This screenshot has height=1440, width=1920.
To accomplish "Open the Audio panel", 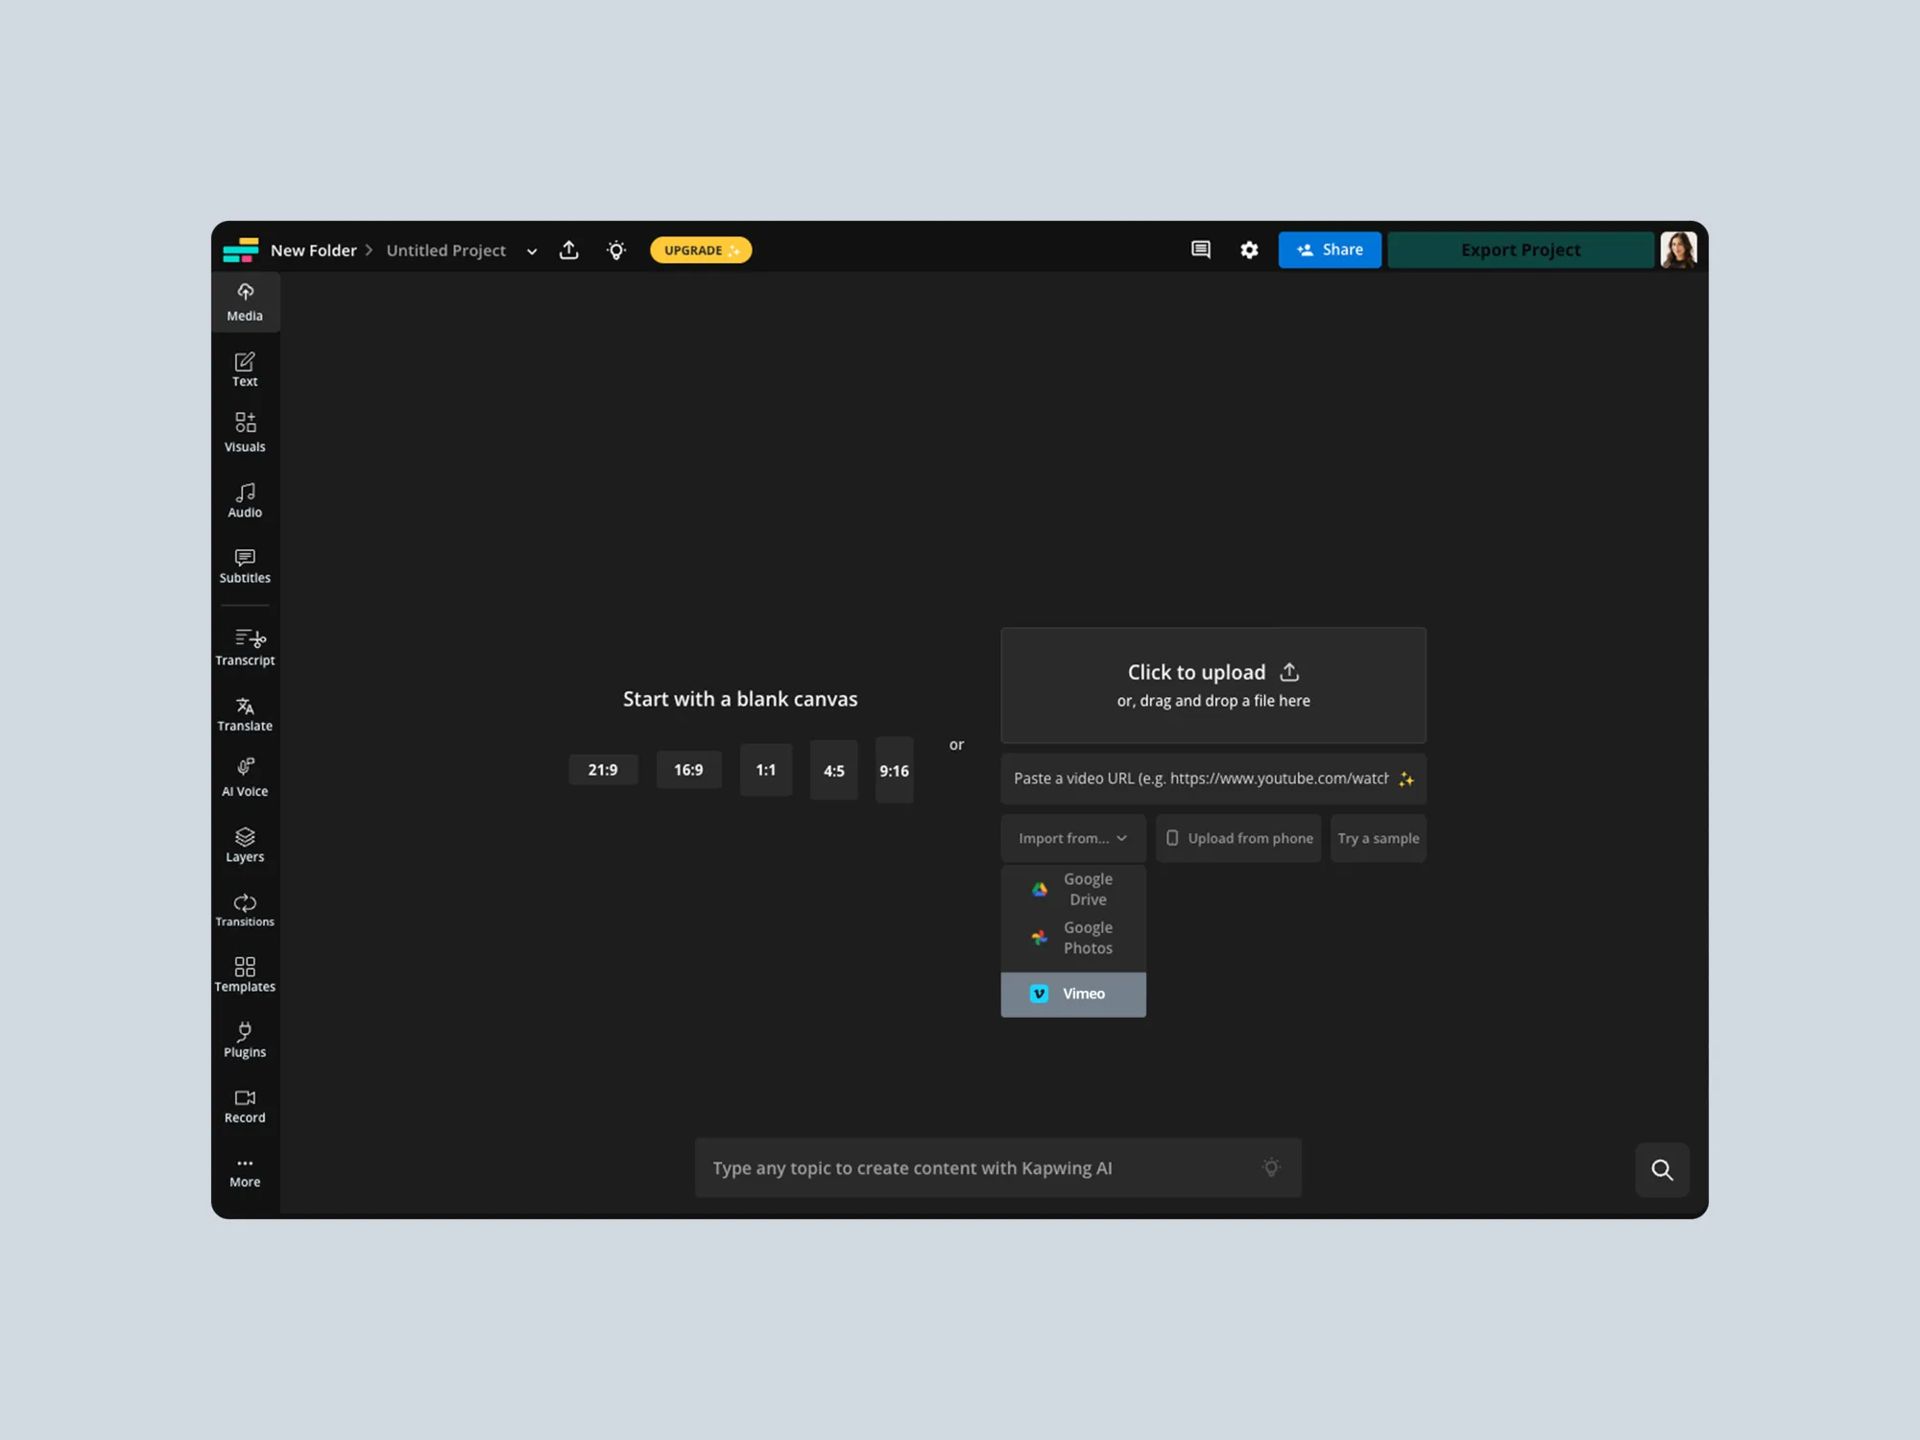I will [245, 499].
